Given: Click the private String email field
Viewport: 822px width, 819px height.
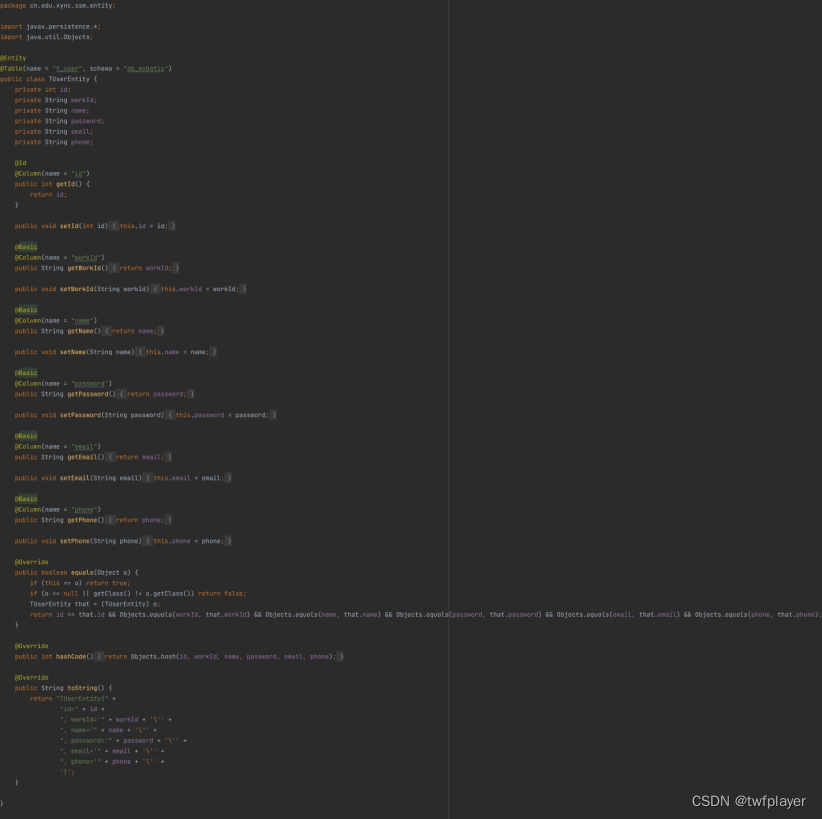Looking at the screenshot, I should click(x=54, y=132).
